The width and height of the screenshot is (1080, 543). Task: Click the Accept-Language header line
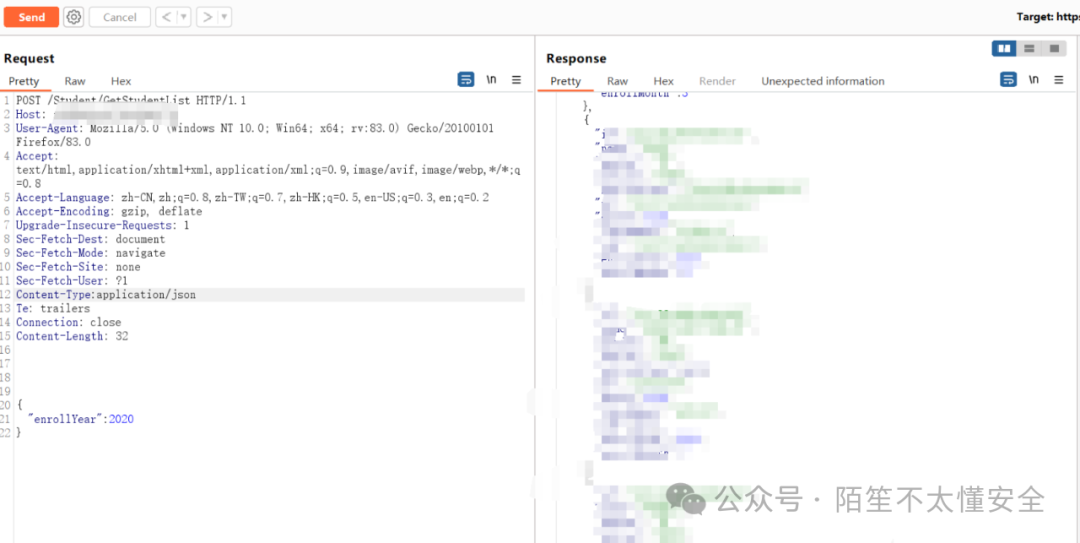pyautogui.click(x=253, y=198)
